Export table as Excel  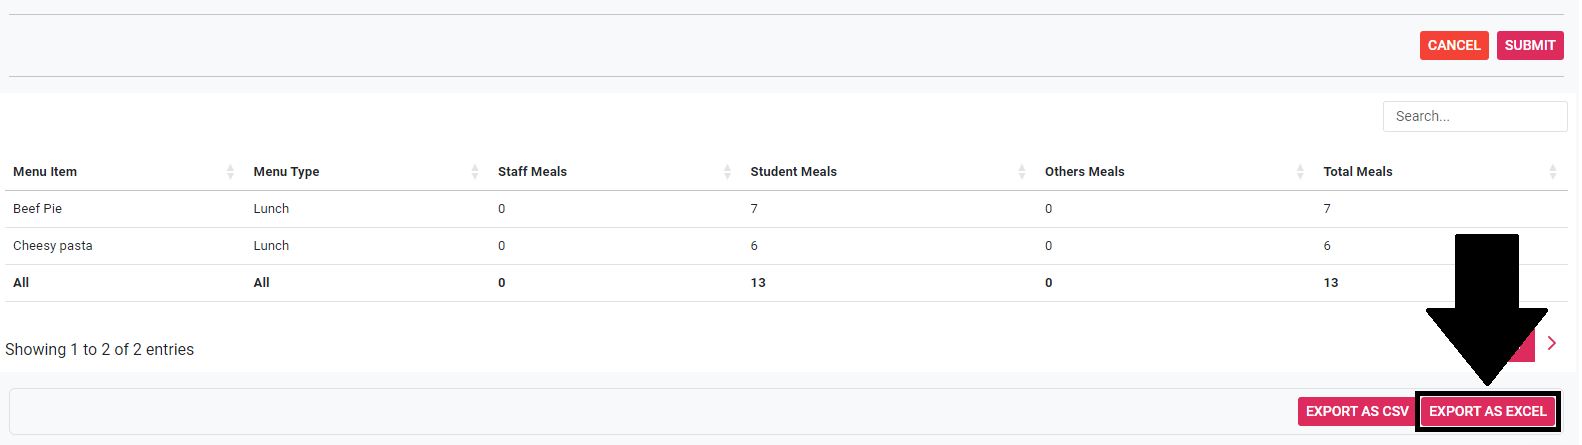1487,411
